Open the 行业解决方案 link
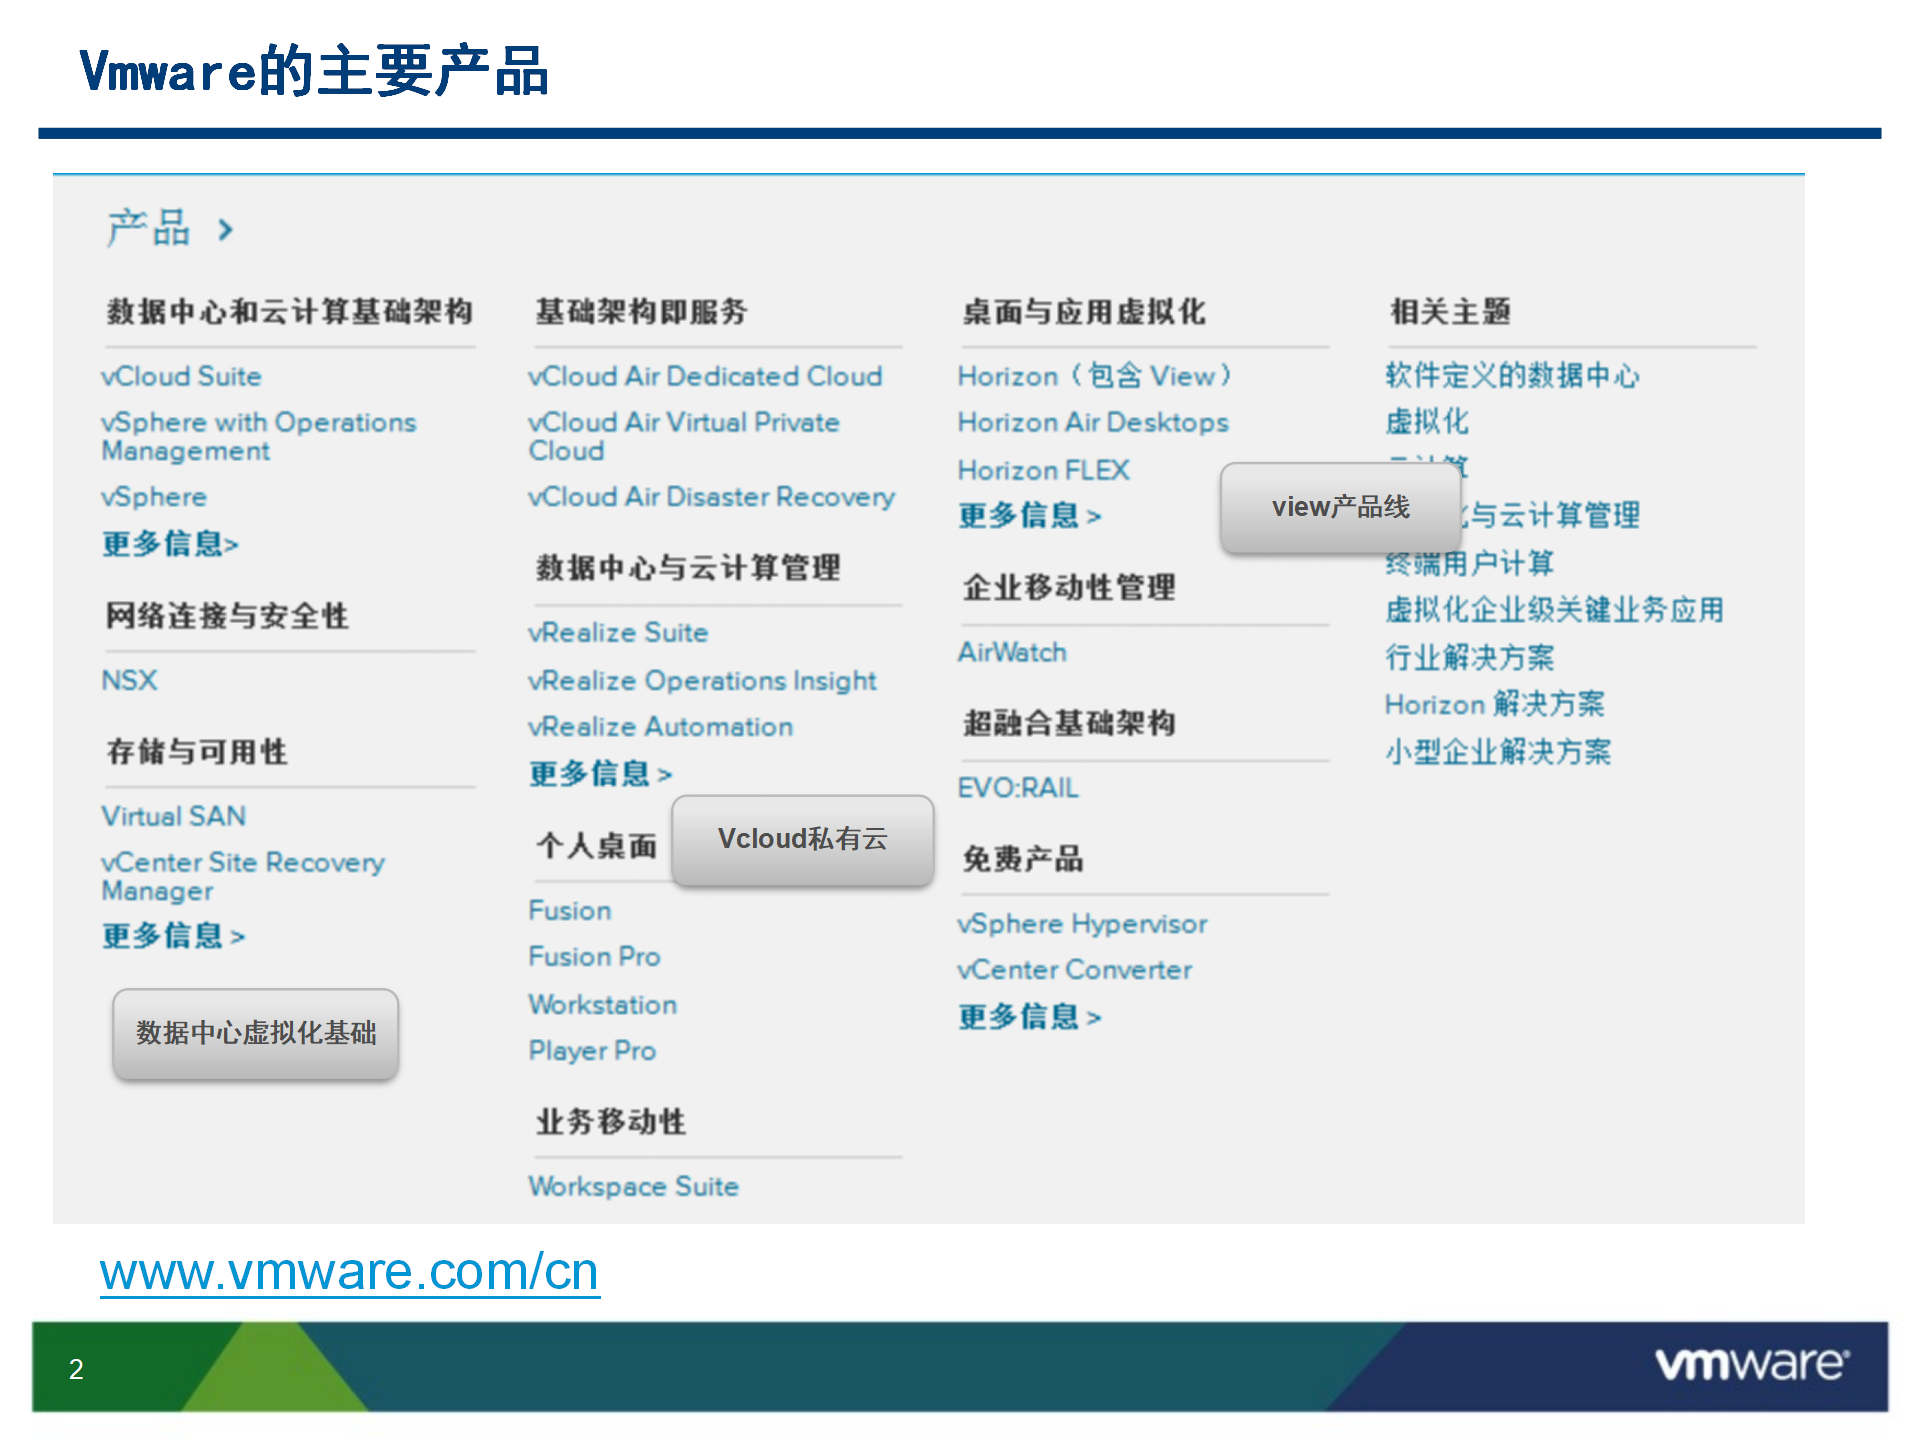Screen dimensions: 1920x1440 tap(1470, 658)
